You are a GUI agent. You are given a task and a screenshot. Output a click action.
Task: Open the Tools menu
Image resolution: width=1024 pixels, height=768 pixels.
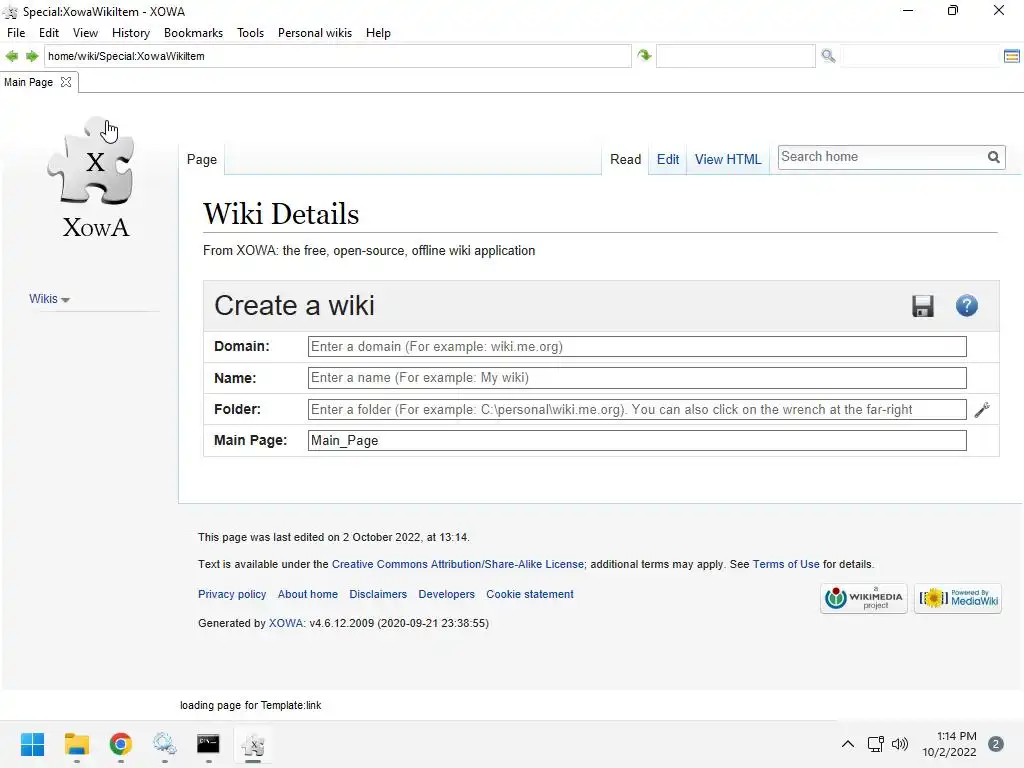click(250, 33)
